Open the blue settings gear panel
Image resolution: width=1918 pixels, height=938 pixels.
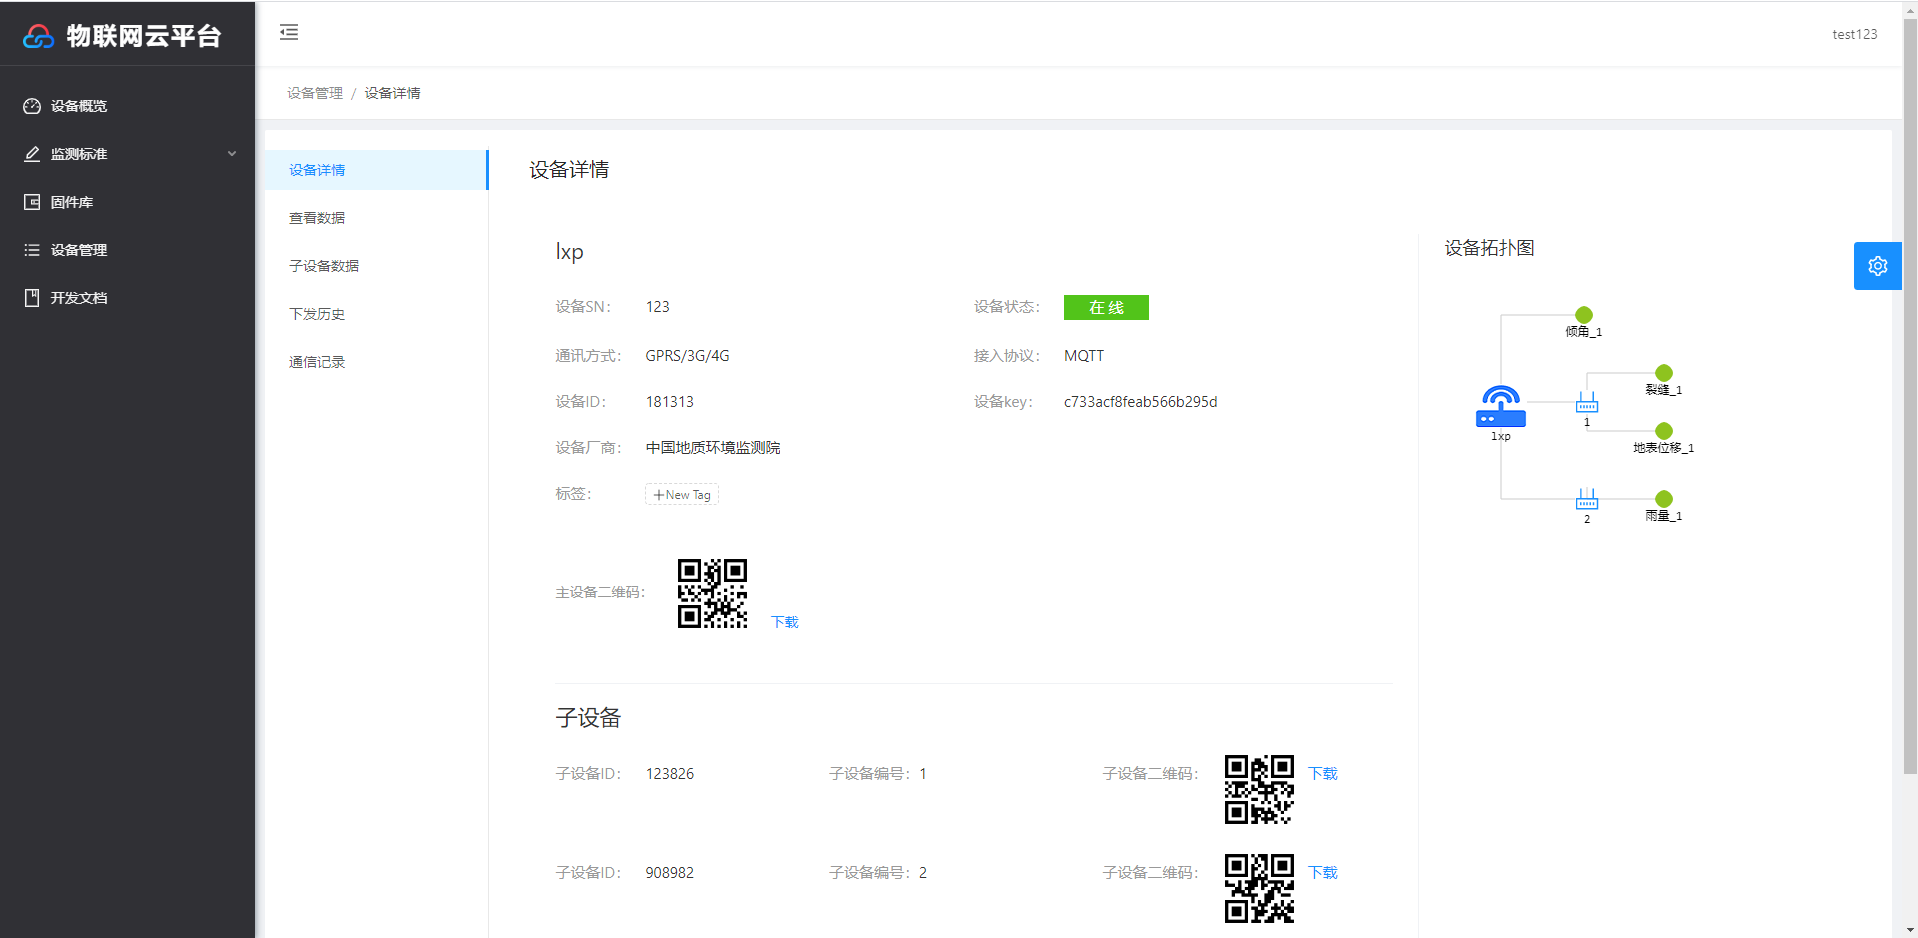pyautogui.click(x=1877, y=266)
